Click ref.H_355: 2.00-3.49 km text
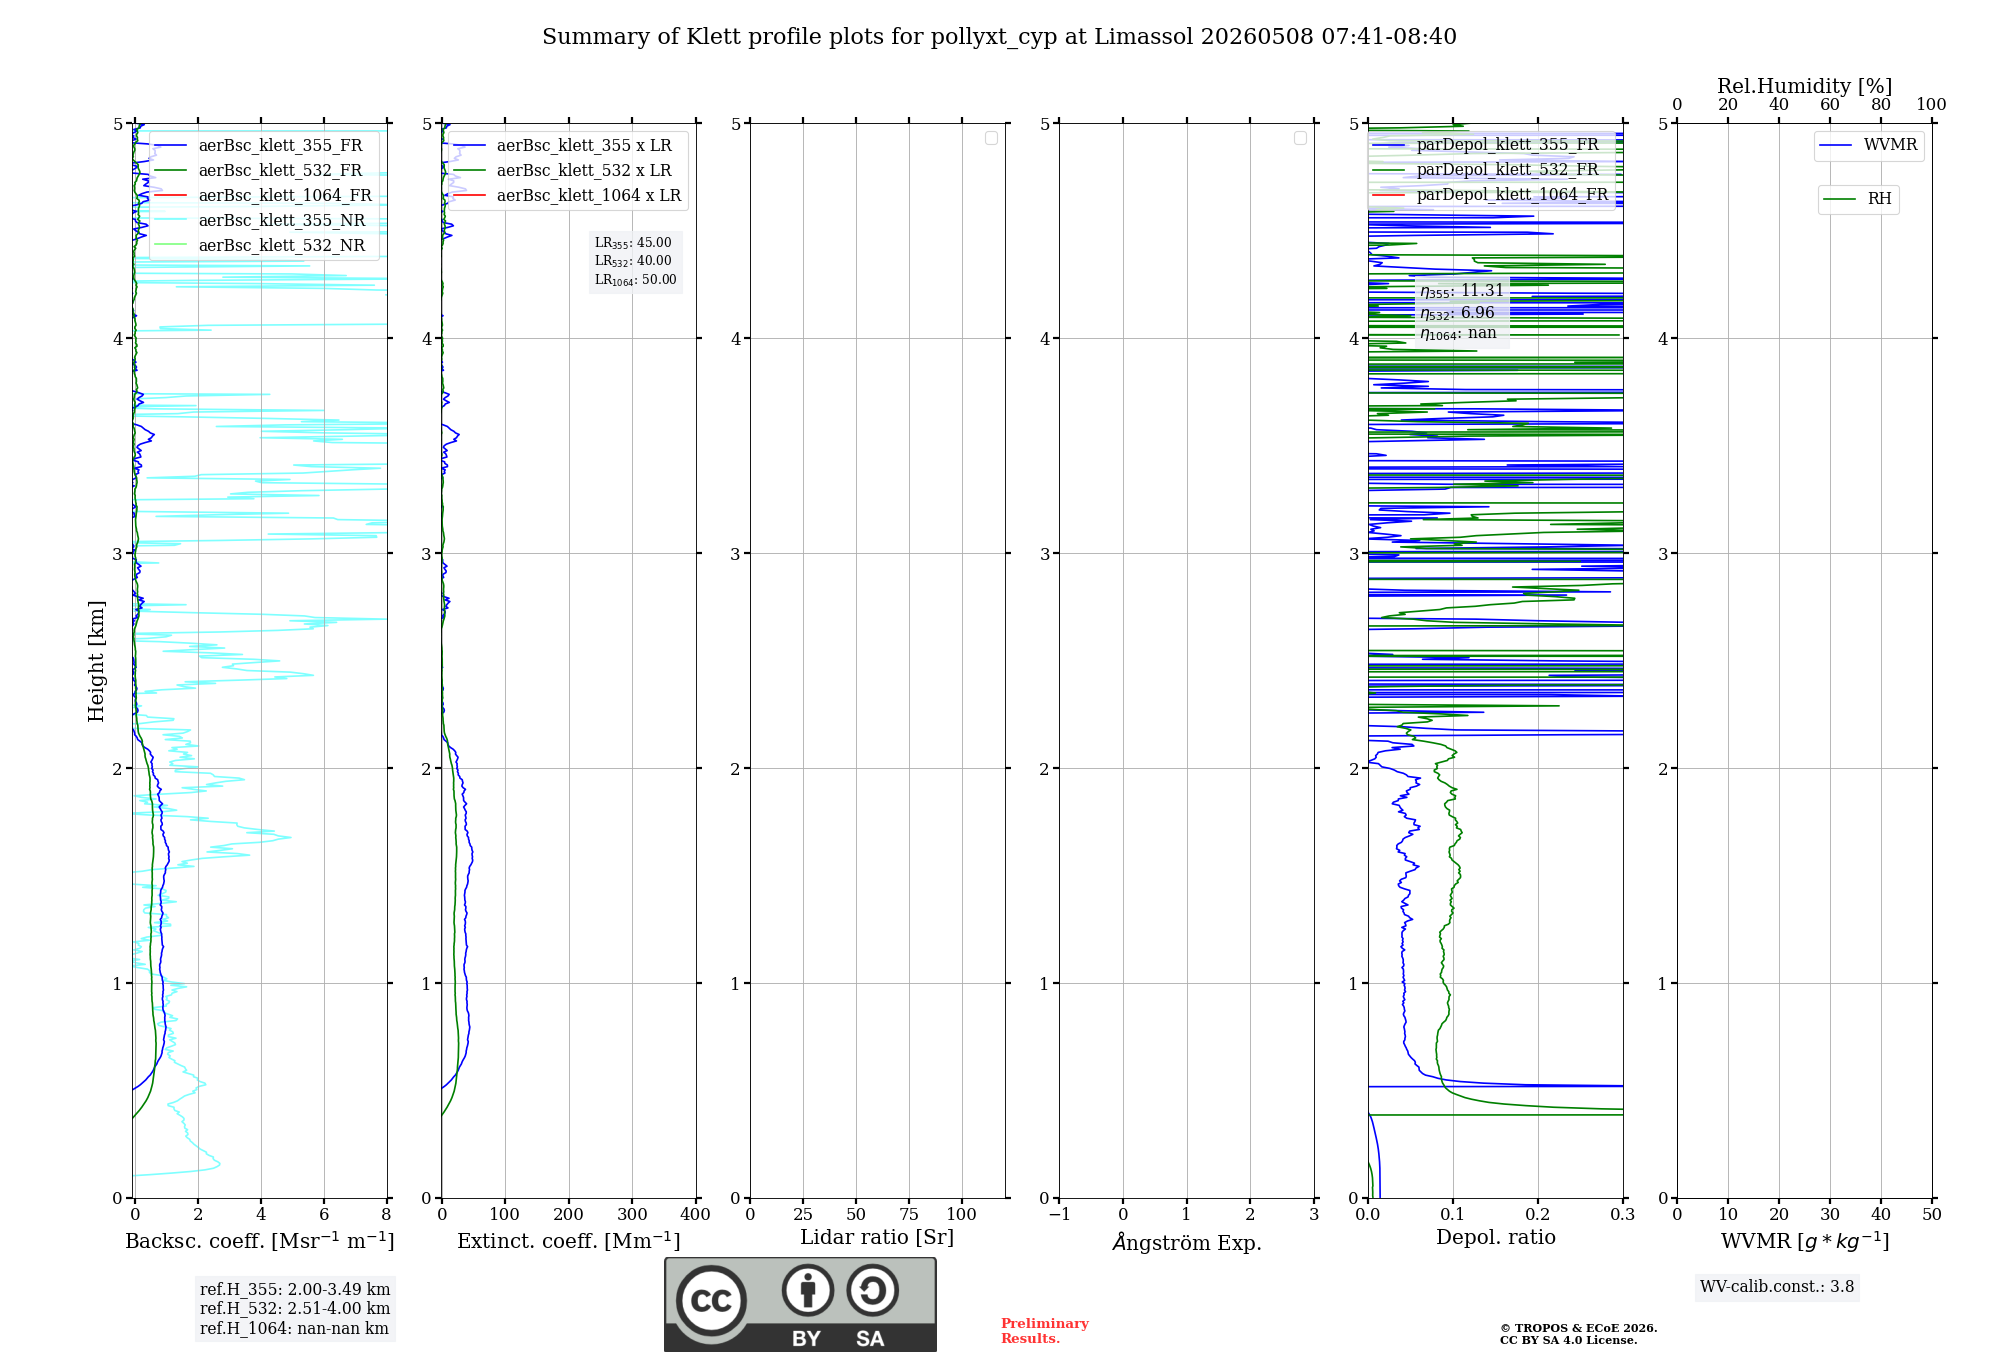 [295, 1290]
